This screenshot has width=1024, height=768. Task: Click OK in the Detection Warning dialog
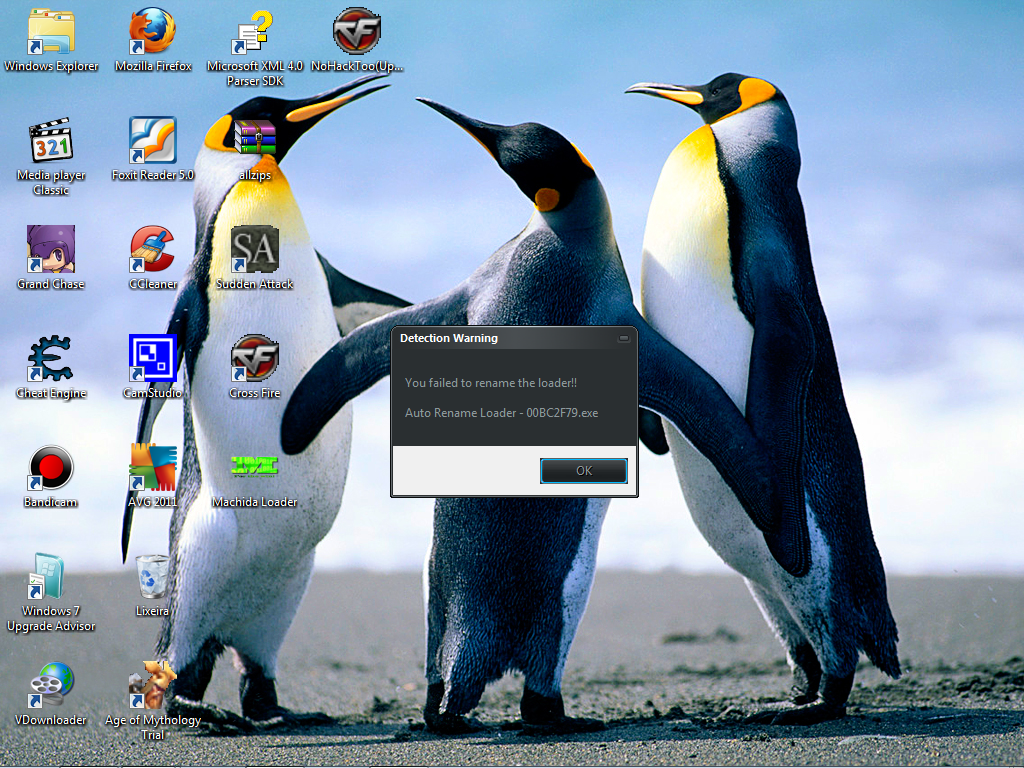pyautogui.click(x=583, y=471)
